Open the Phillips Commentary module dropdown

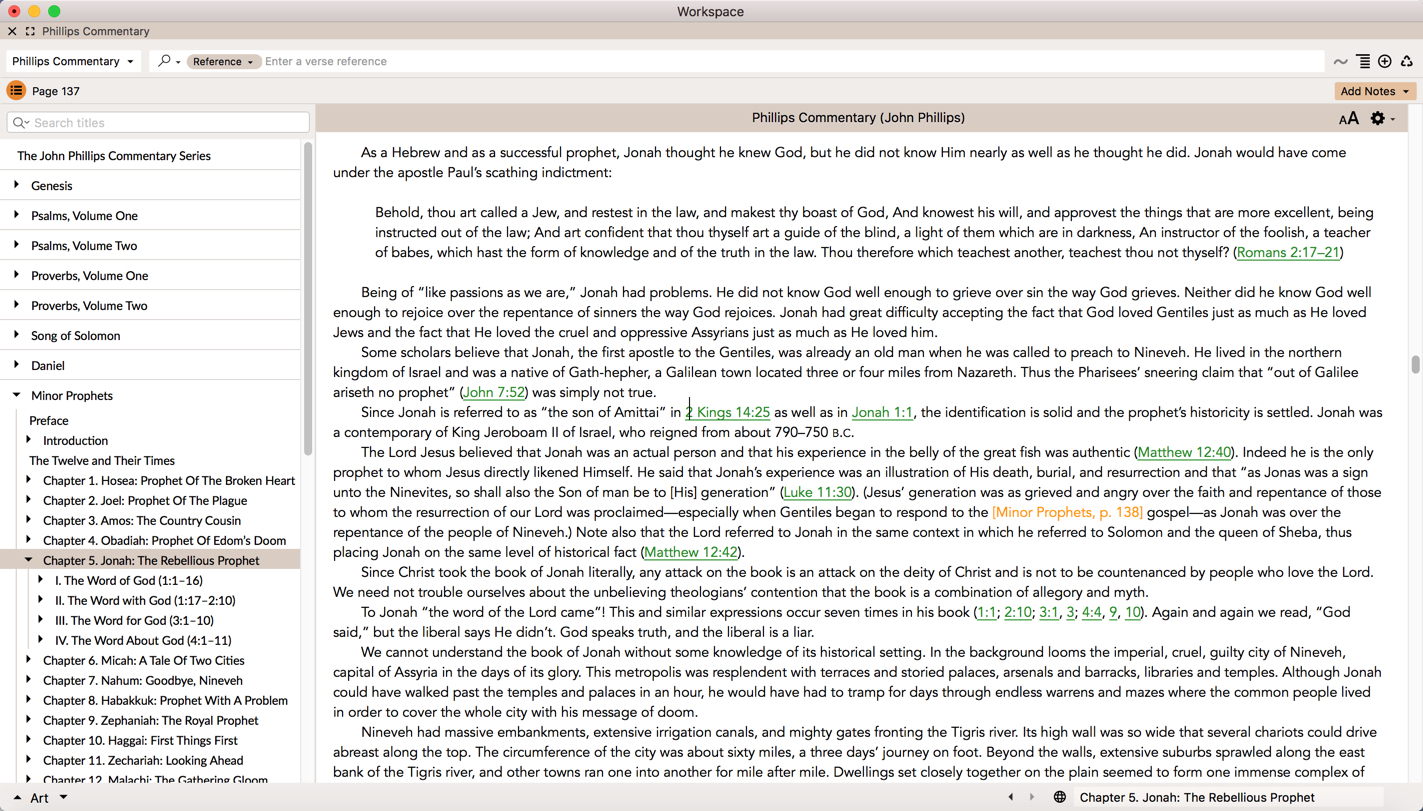point(73,62)
